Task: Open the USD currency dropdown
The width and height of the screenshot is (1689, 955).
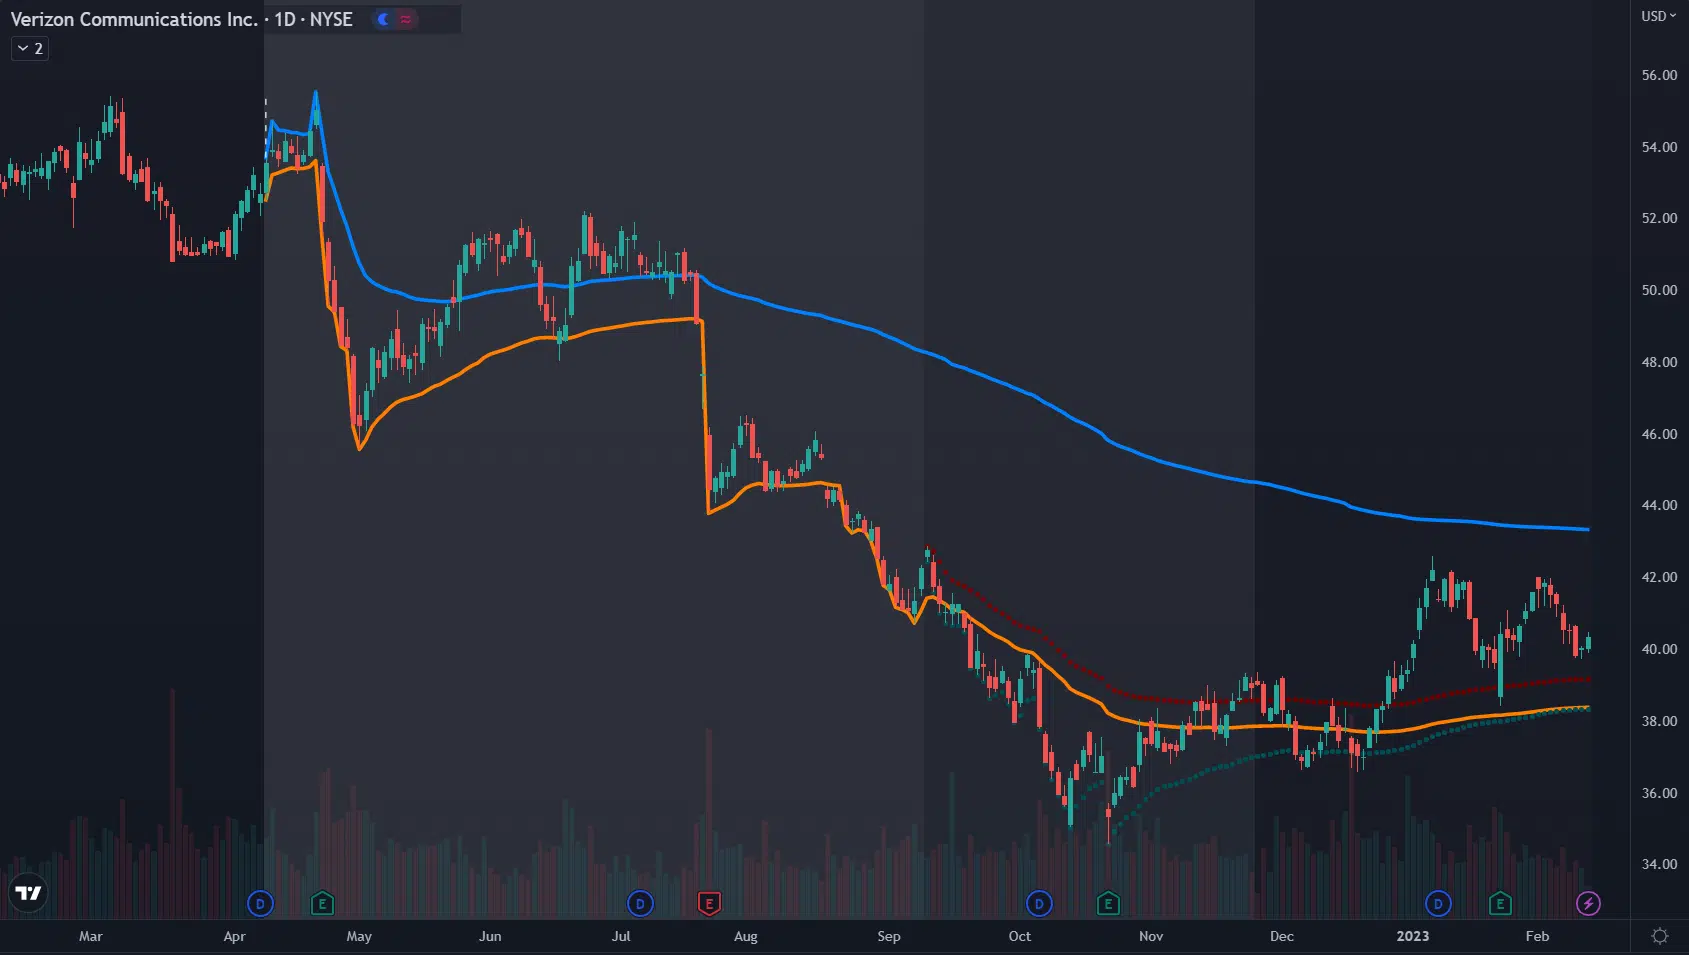Action: click(1658, 16)
